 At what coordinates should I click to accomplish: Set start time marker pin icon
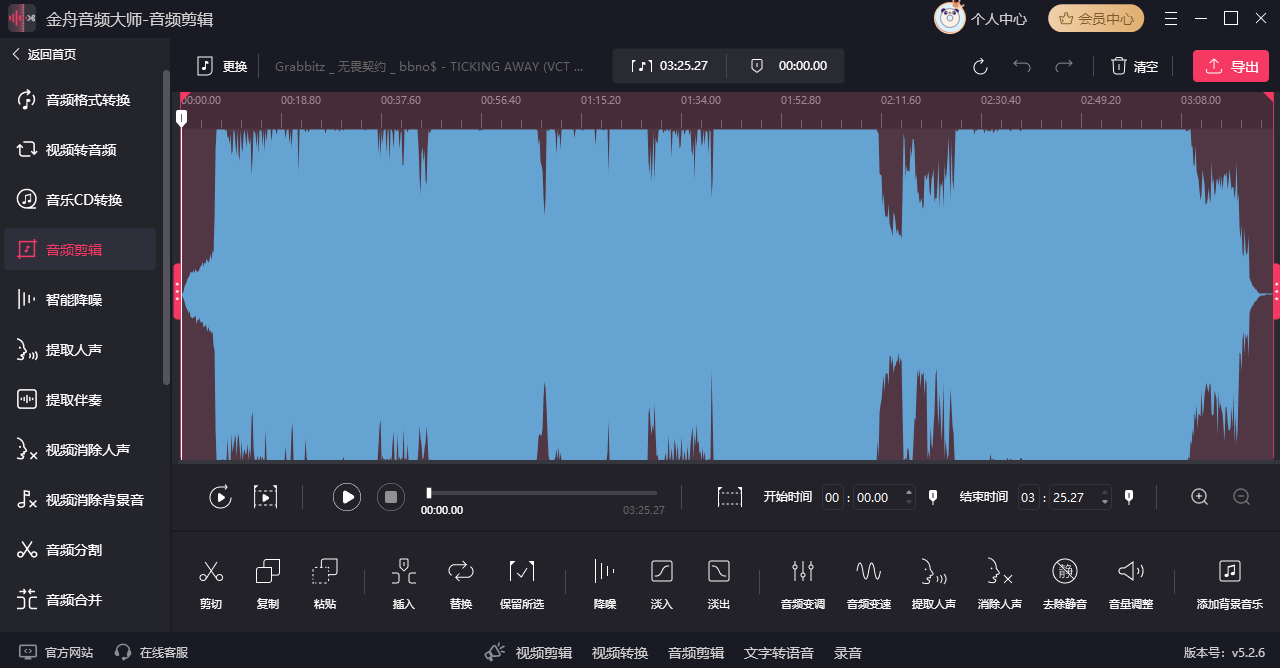click(933, 497)
